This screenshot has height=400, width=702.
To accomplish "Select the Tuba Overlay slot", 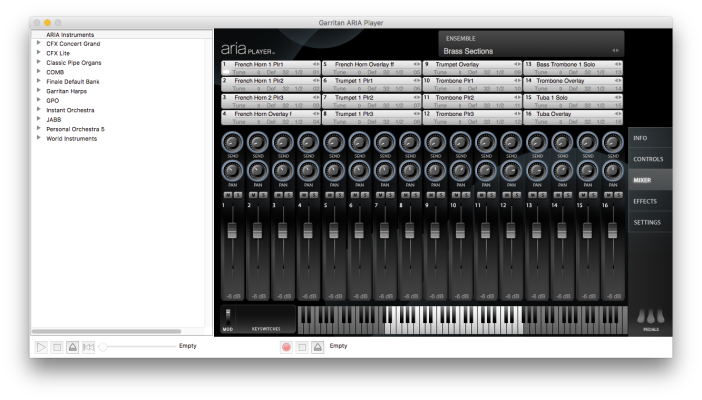I will click(x=573, y=118).
